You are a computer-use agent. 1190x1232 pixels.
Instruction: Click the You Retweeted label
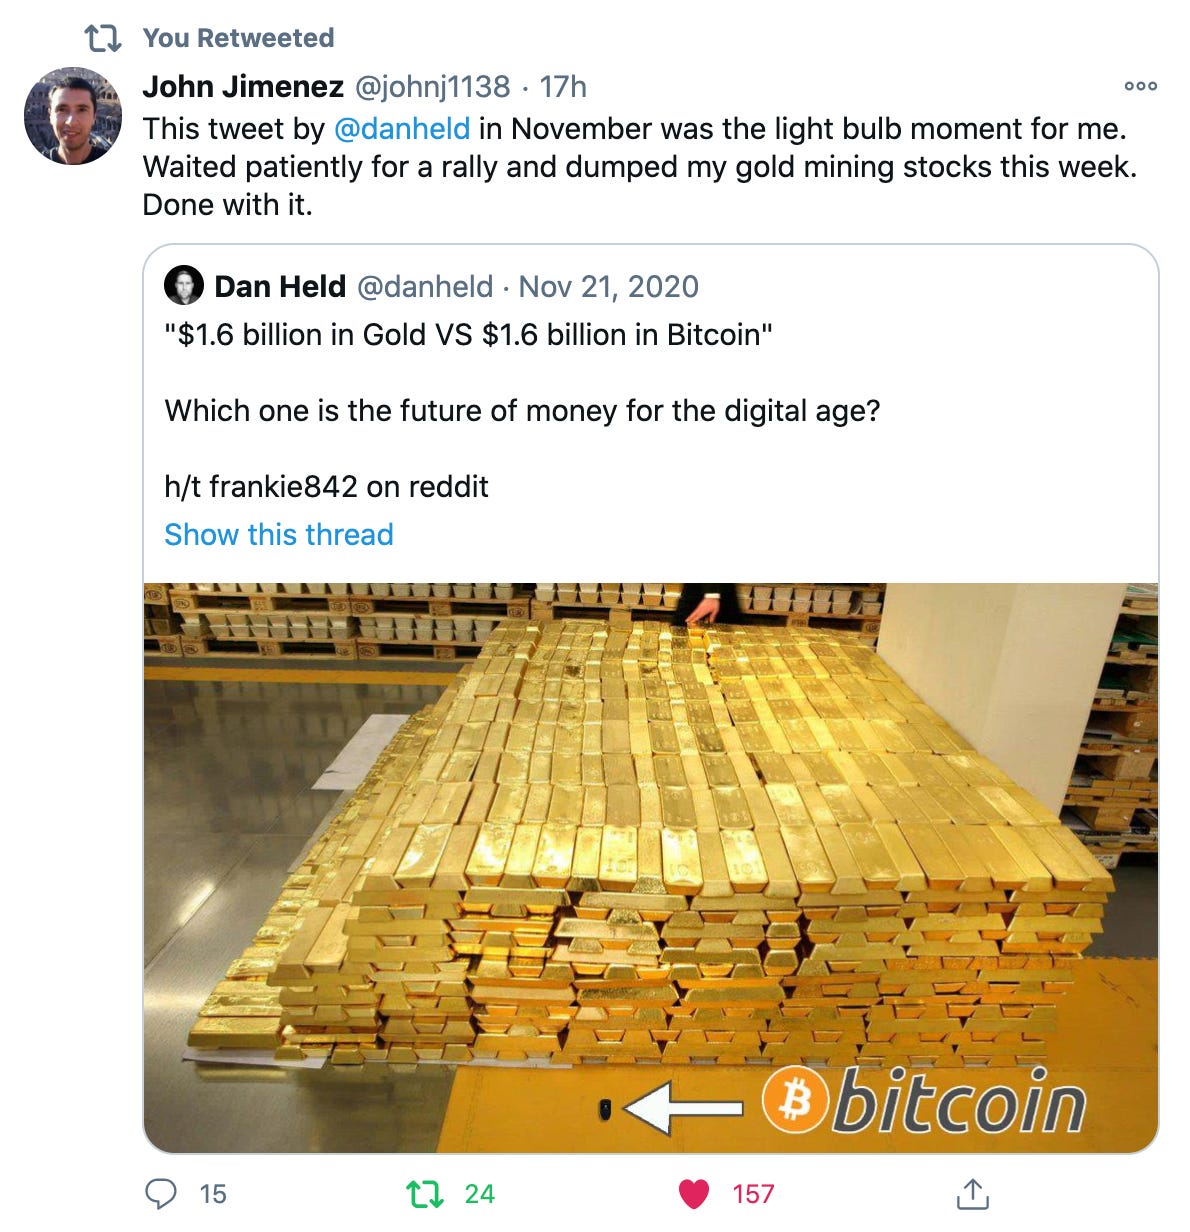tap(238, 38)
